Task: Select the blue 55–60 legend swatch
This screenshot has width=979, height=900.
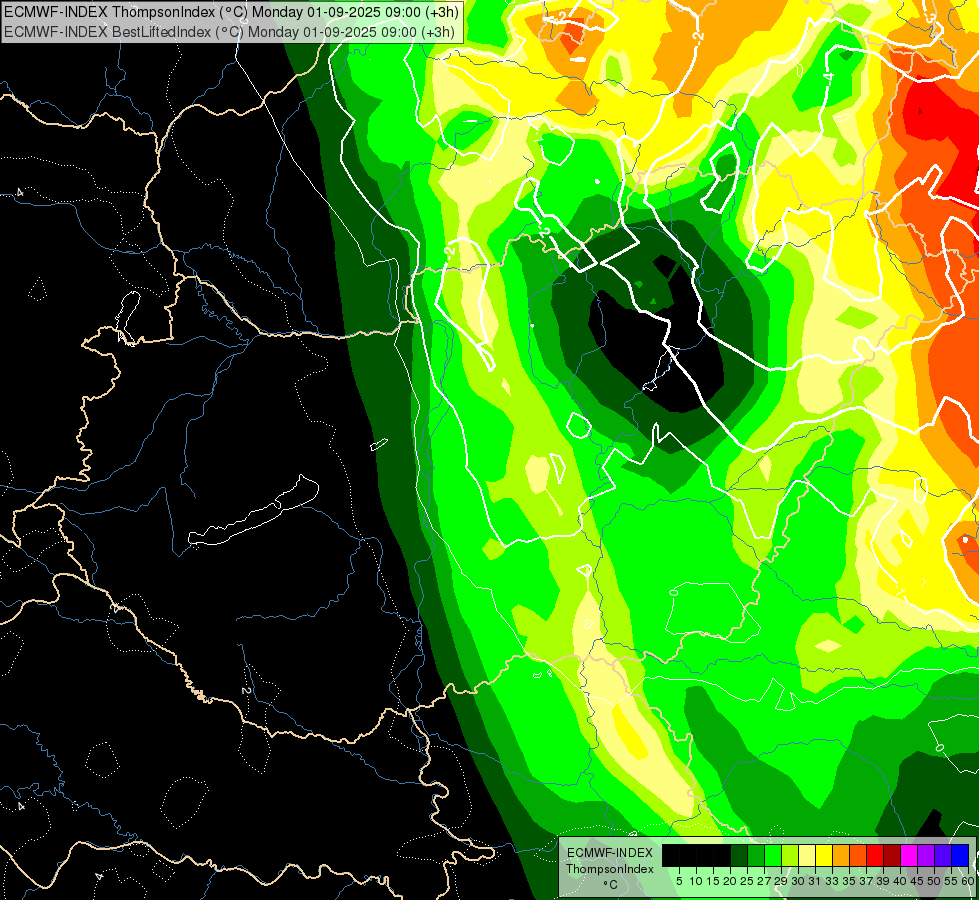Action: coord(960,855)
